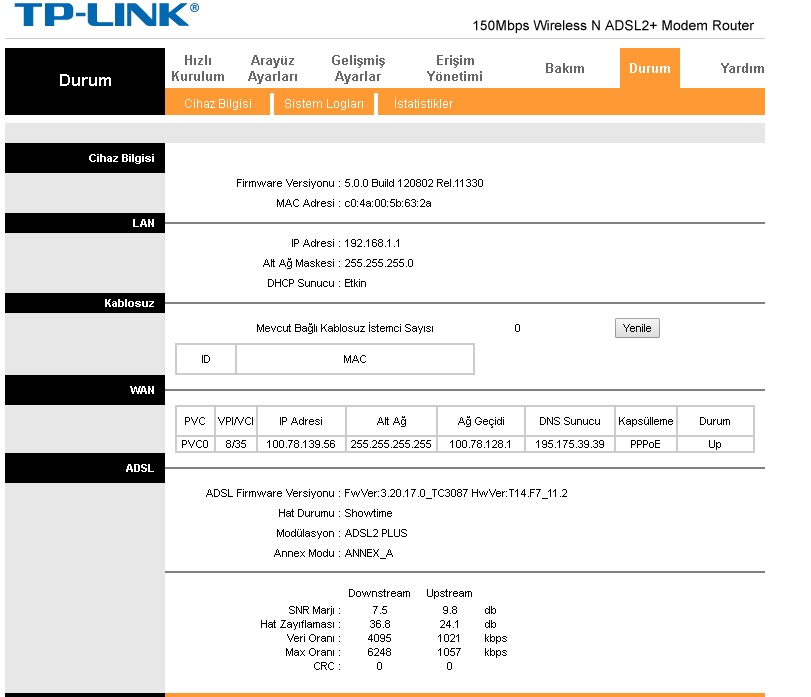811x697 pixels.
Task: Click the 150Mbps Wireless N ADSL2+ Modem Router title
Action: click(x=613, y=25)
